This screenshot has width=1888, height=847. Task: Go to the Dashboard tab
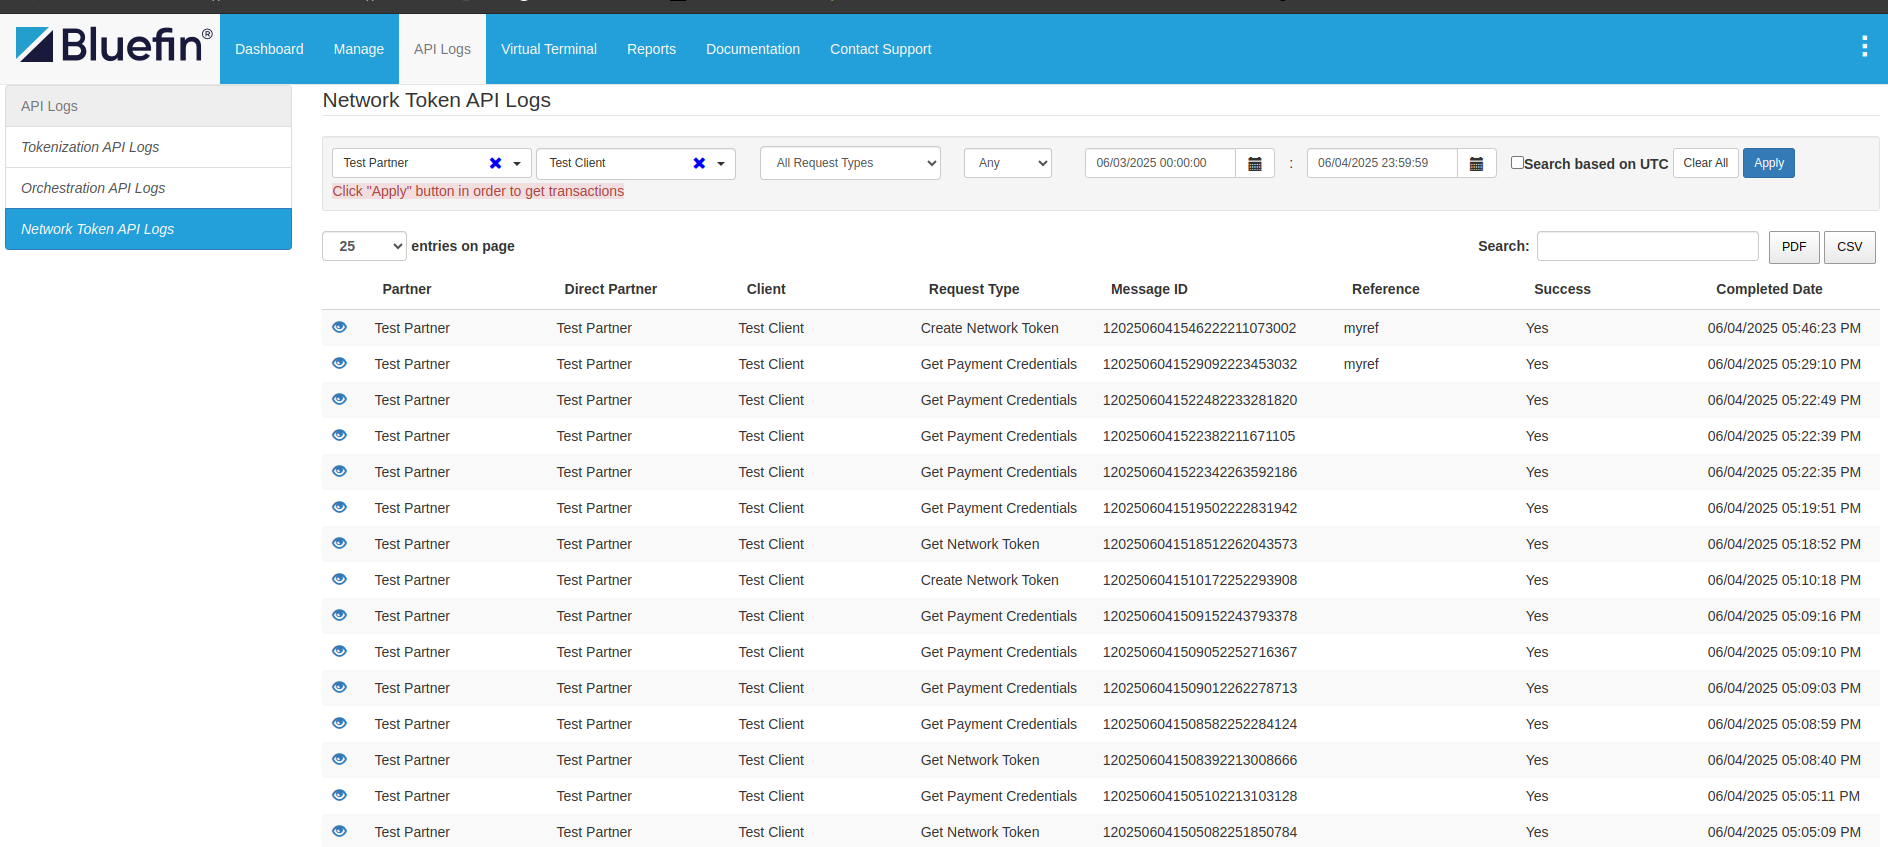point(269,49)
